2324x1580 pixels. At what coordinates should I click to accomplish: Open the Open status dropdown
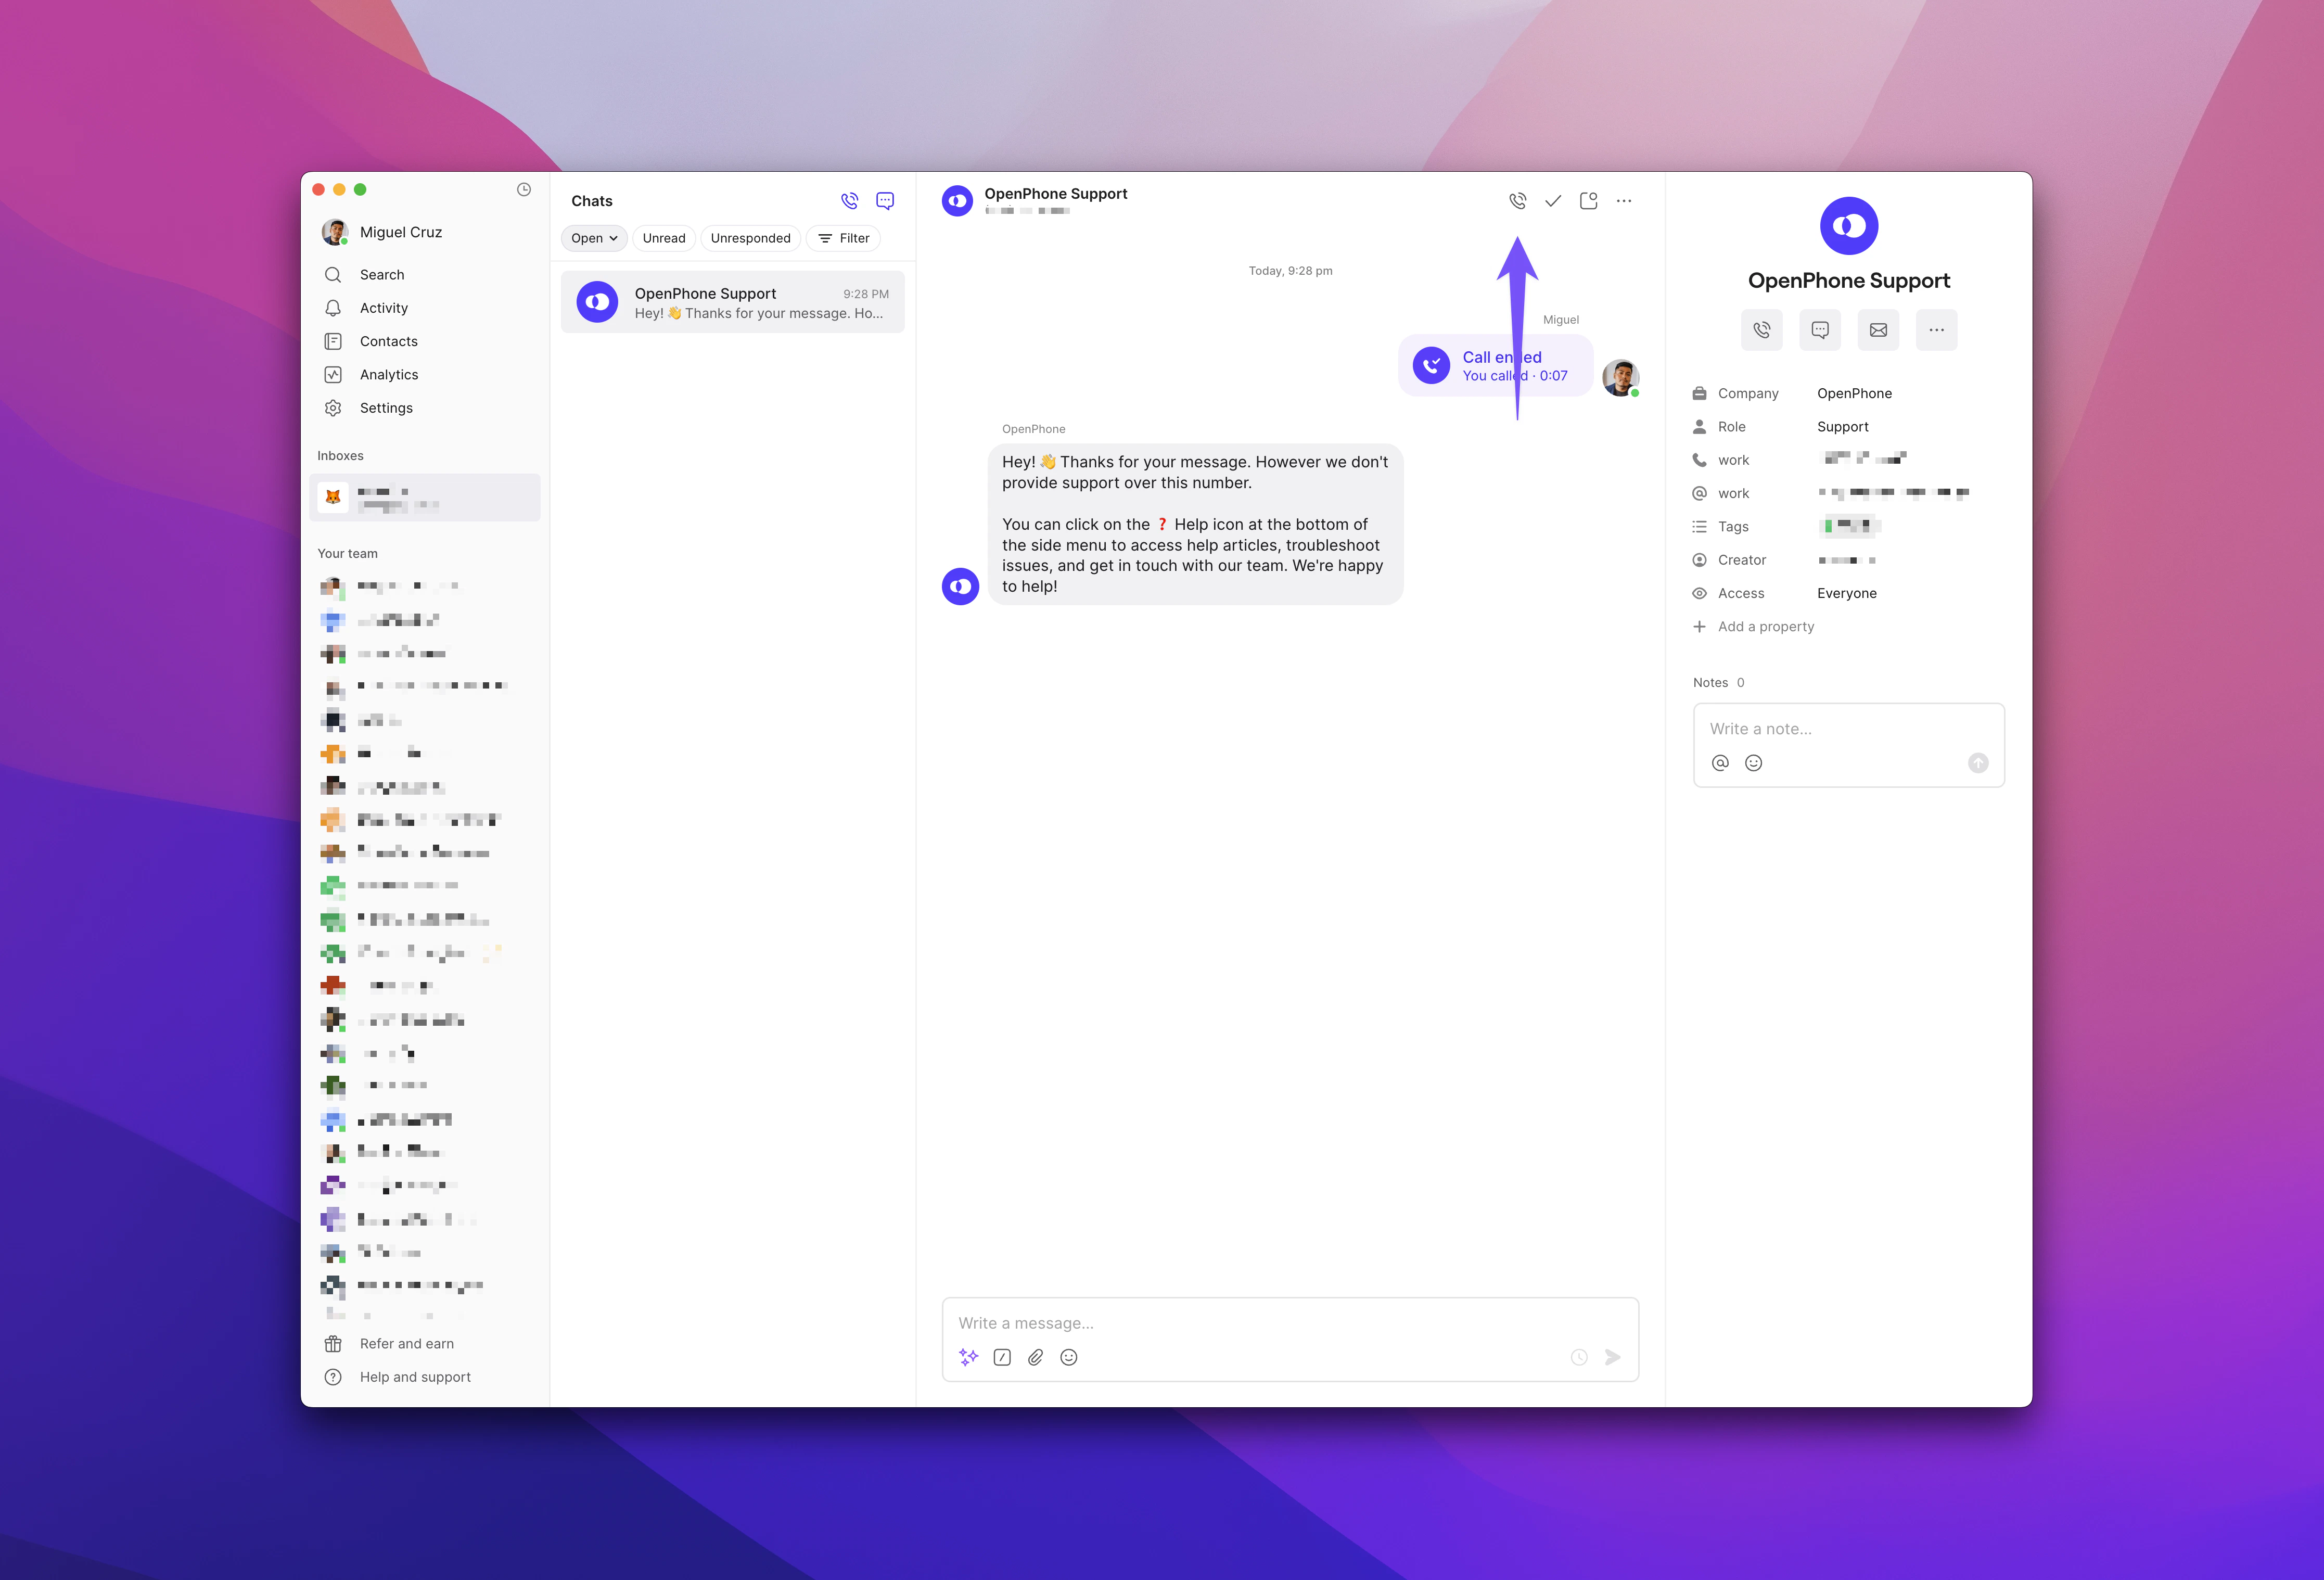(x=593, y=238)
